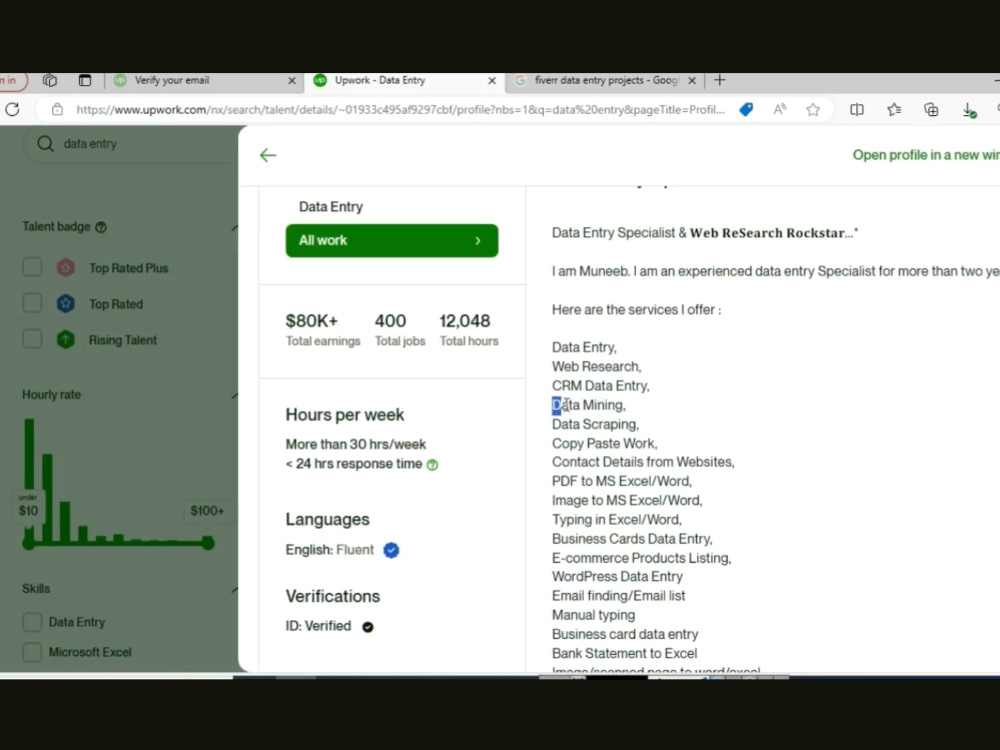The width and height of the screenshot is (1000, 750).
Task: Click E-commerce Products Listing line
Action: [x=641, y=558]
